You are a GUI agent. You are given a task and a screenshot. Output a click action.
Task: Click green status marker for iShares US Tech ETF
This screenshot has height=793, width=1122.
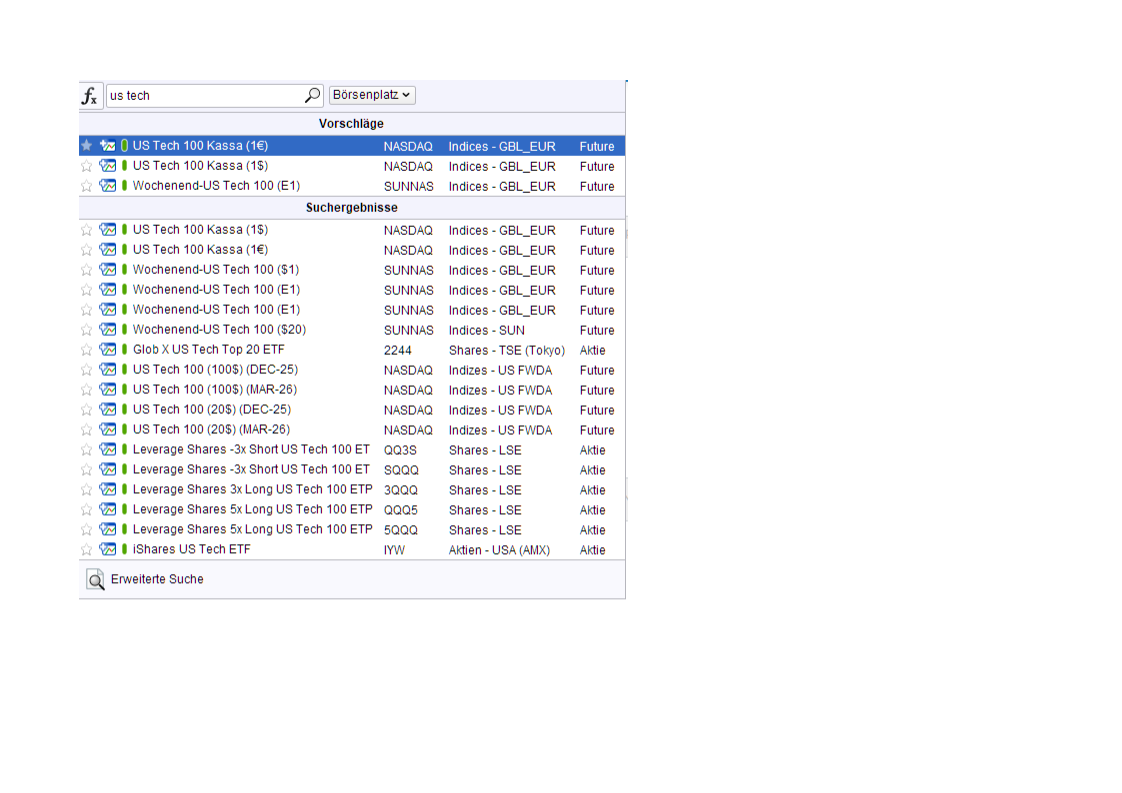(x=125, y=550)
